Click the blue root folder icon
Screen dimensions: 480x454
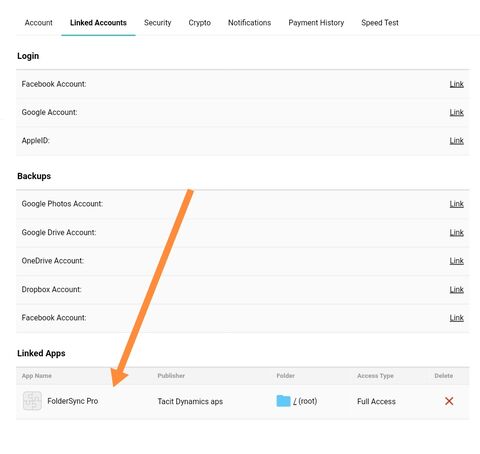tap(283, 401)
